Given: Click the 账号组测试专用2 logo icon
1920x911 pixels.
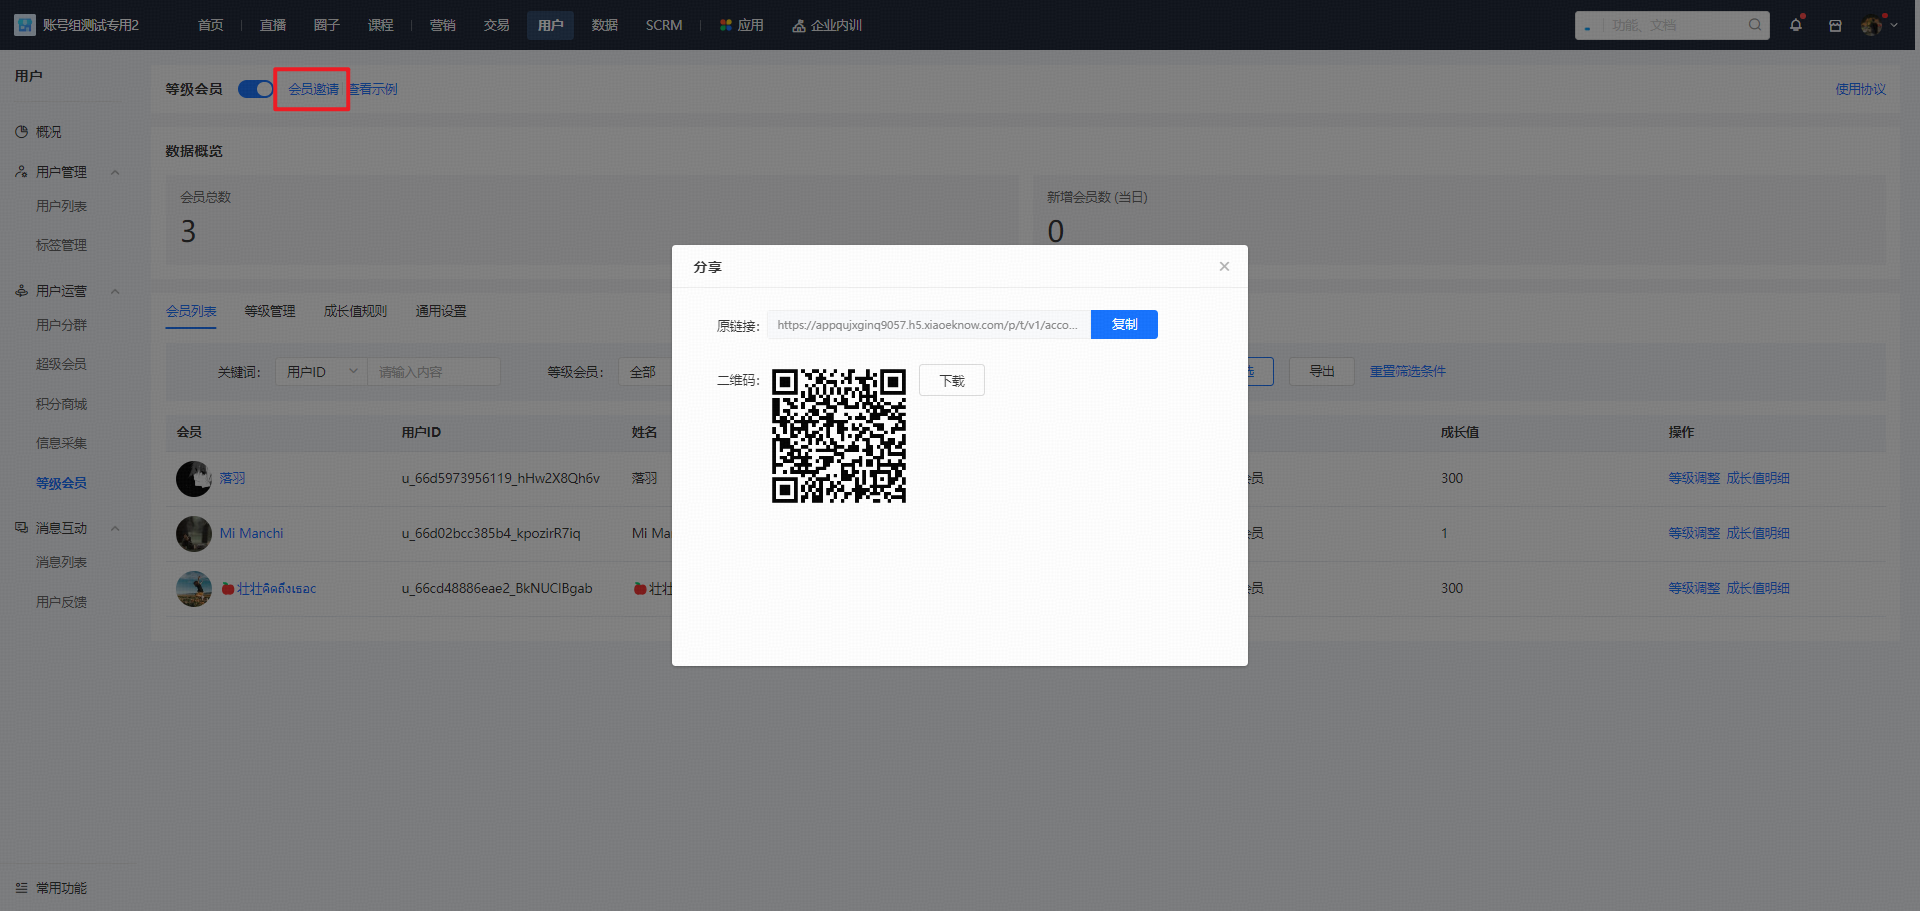Looking at the screenshot, I should coord(25,25).
